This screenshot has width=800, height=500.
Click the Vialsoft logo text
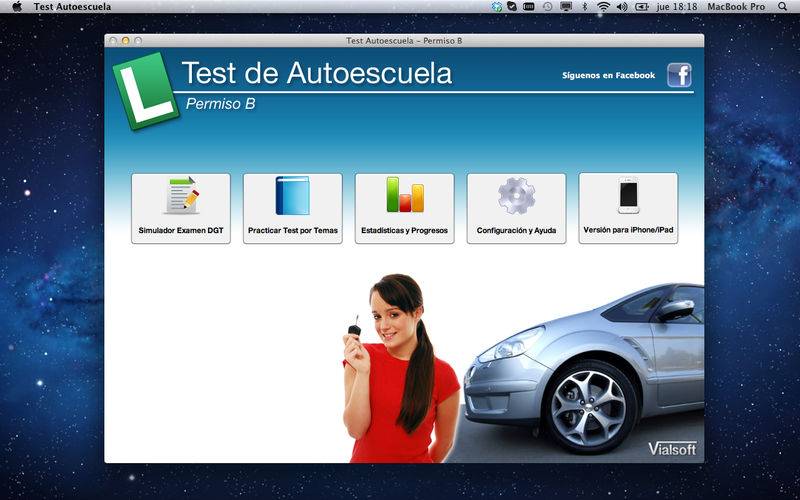pyautogui.click(x=671, y=448)
